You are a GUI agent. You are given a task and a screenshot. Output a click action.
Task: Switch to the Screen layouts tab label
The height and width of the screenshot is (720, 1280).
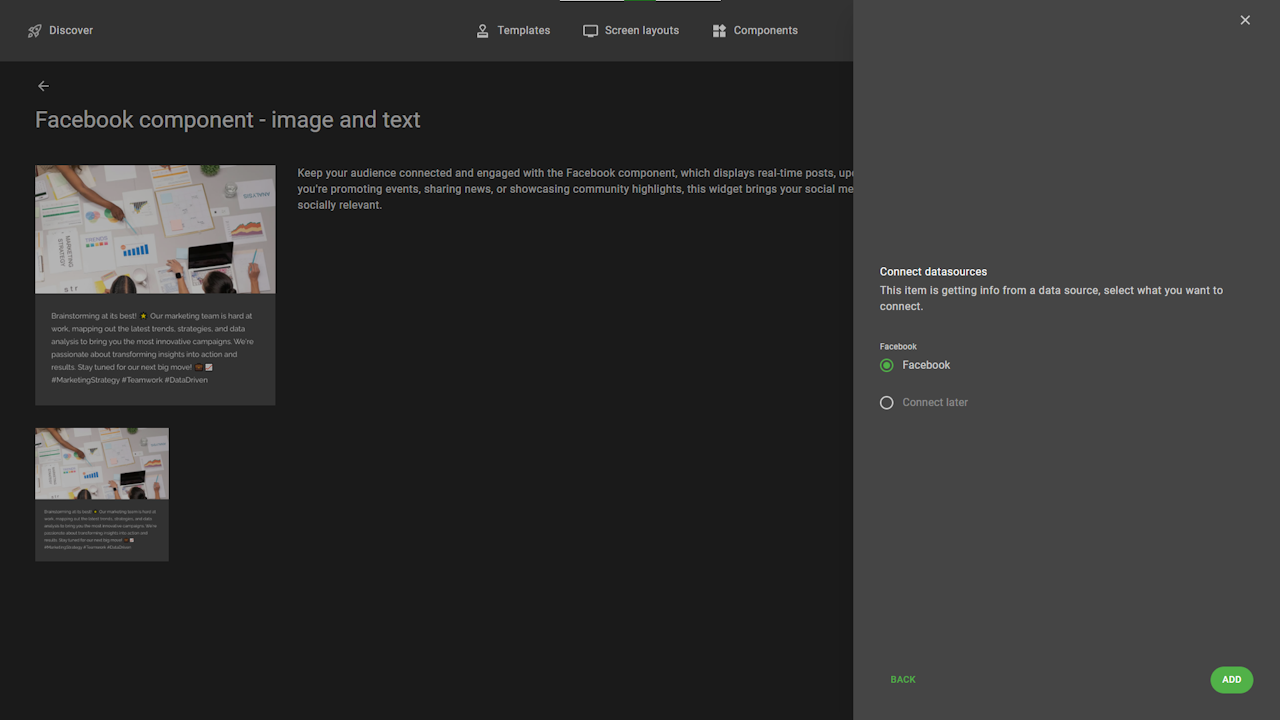642,31
